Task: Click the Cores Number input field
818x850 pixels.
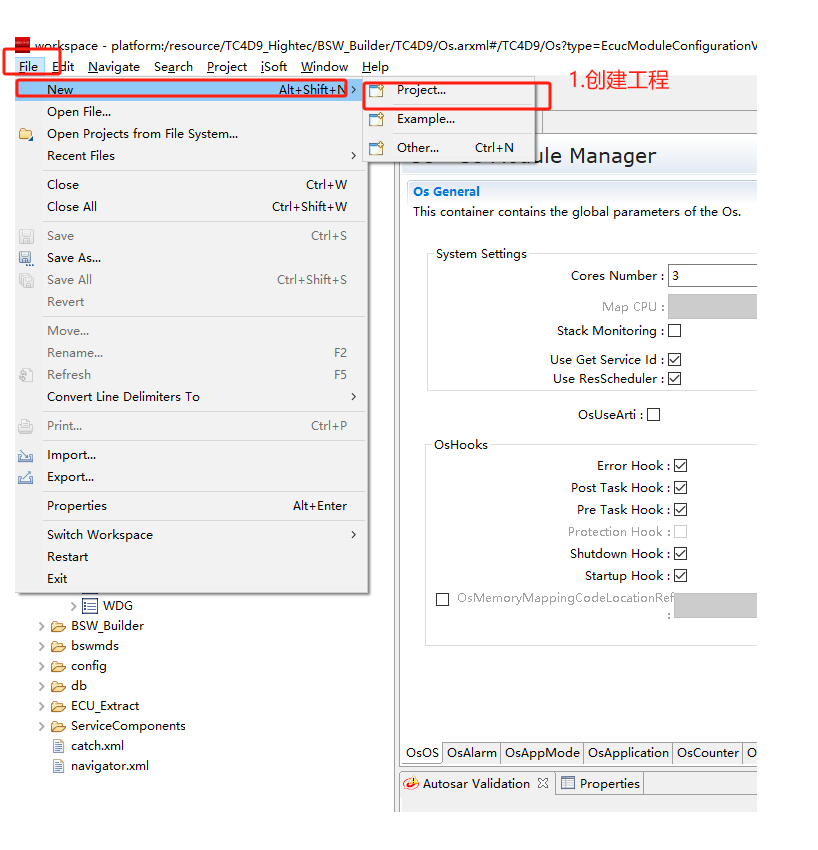Action: pyautogui.click(x=712, y=276)
